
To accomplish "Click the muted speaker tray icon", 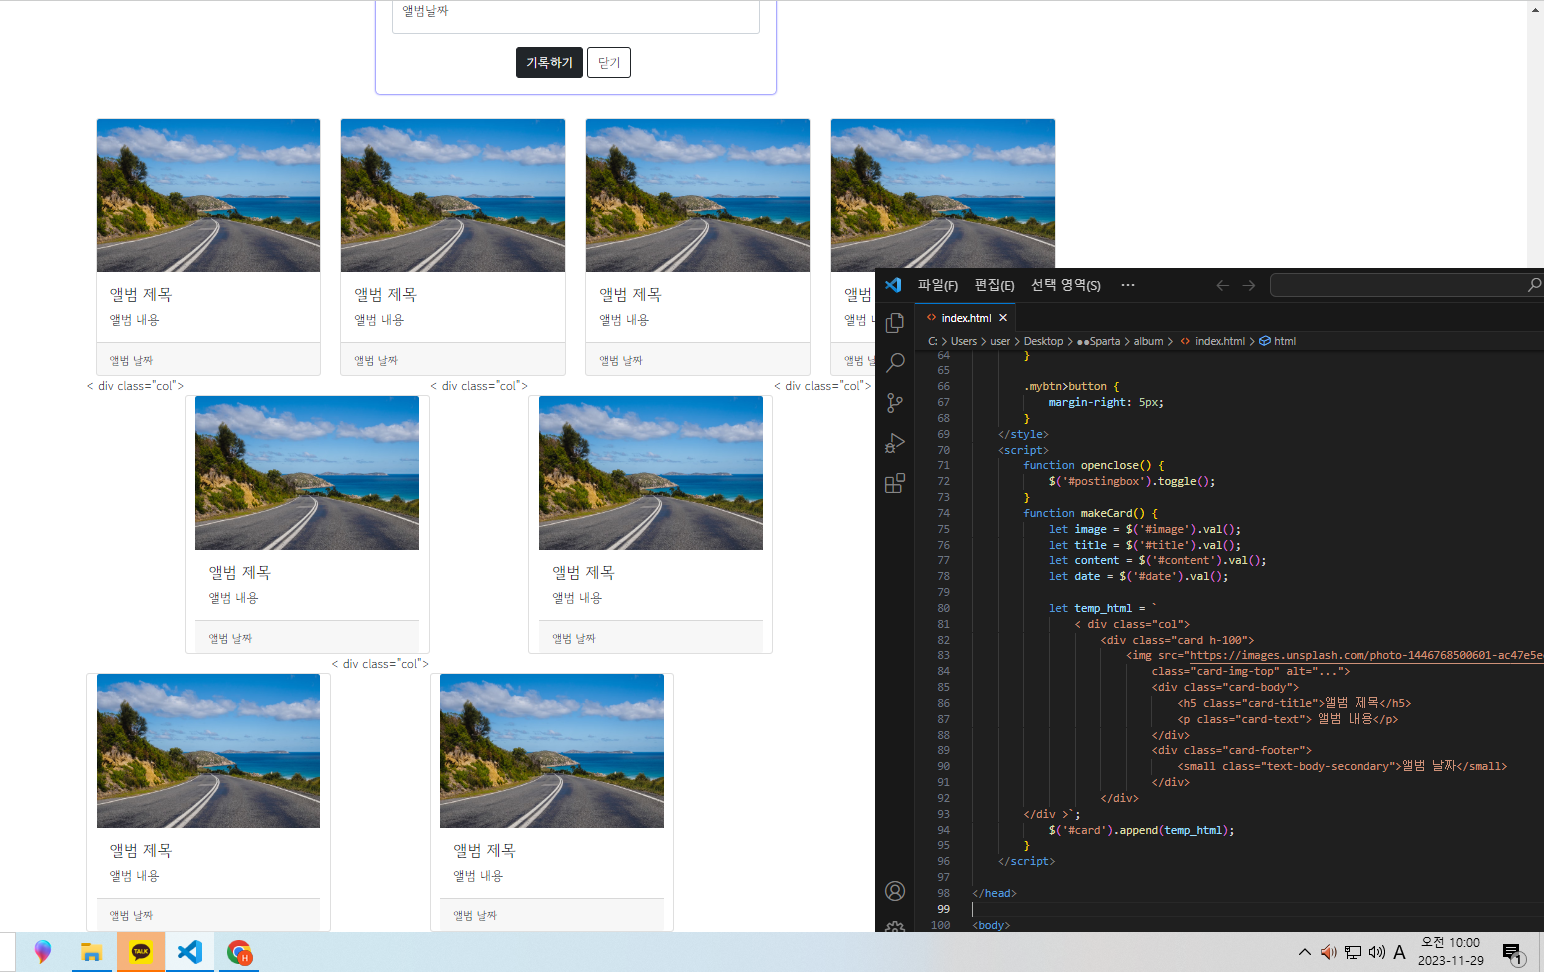I will click(1328, 952).
